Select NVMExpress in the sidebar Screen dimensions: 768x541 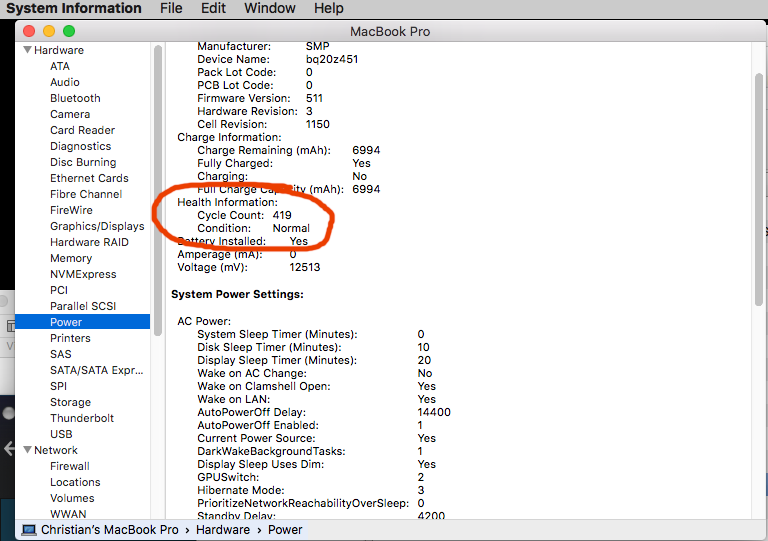(x=83, y=274)
